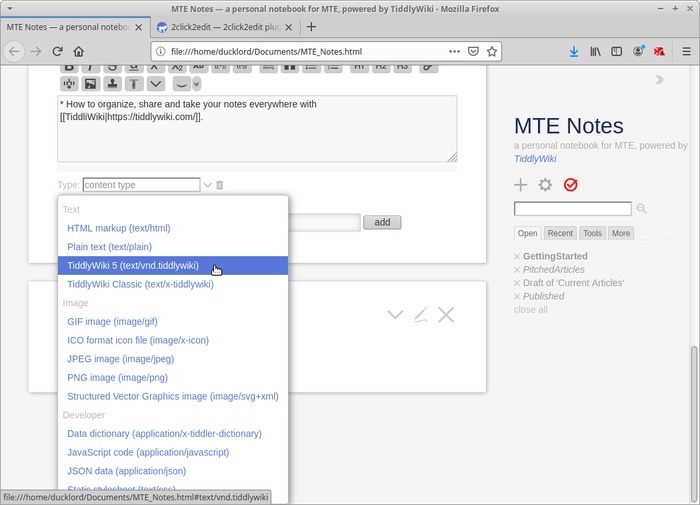Hide the sidebar with double chevron
Viewport: 700px width, 505px height.
point(659,80)
